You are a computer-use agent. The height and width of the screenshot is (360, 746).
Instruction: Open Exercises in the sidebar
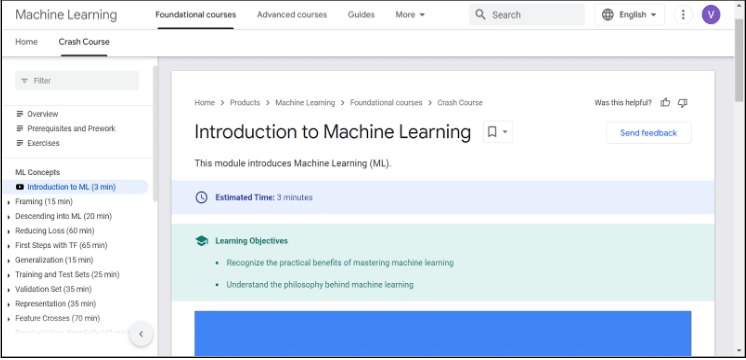click(43, 143)
